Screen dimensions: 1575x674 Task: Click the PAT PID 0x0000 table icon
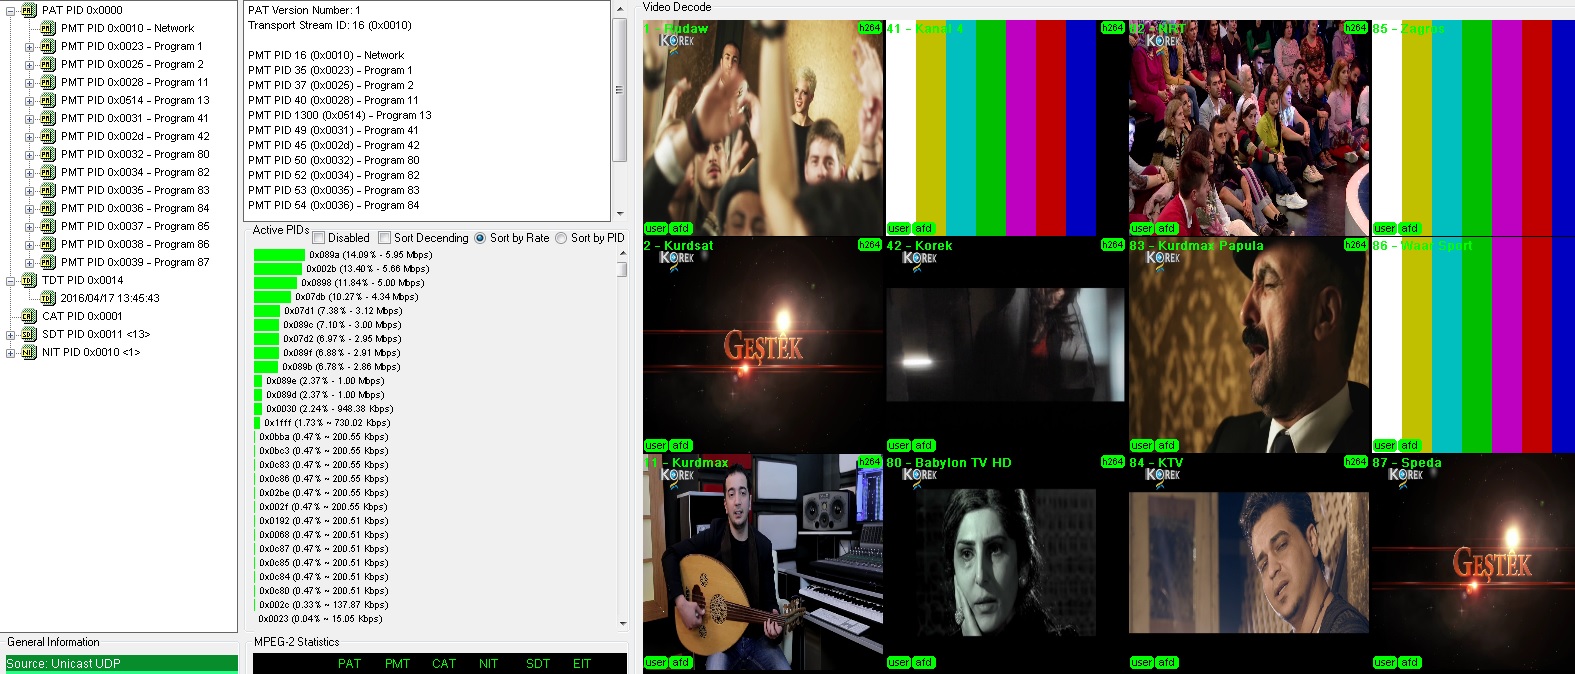pyautogui.click(x=28, y=10)
